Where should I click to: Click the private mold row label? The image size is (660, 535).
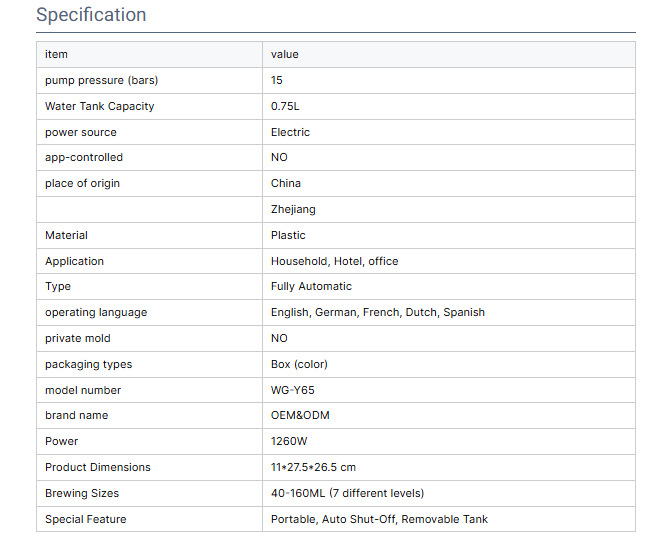point(78,338)
